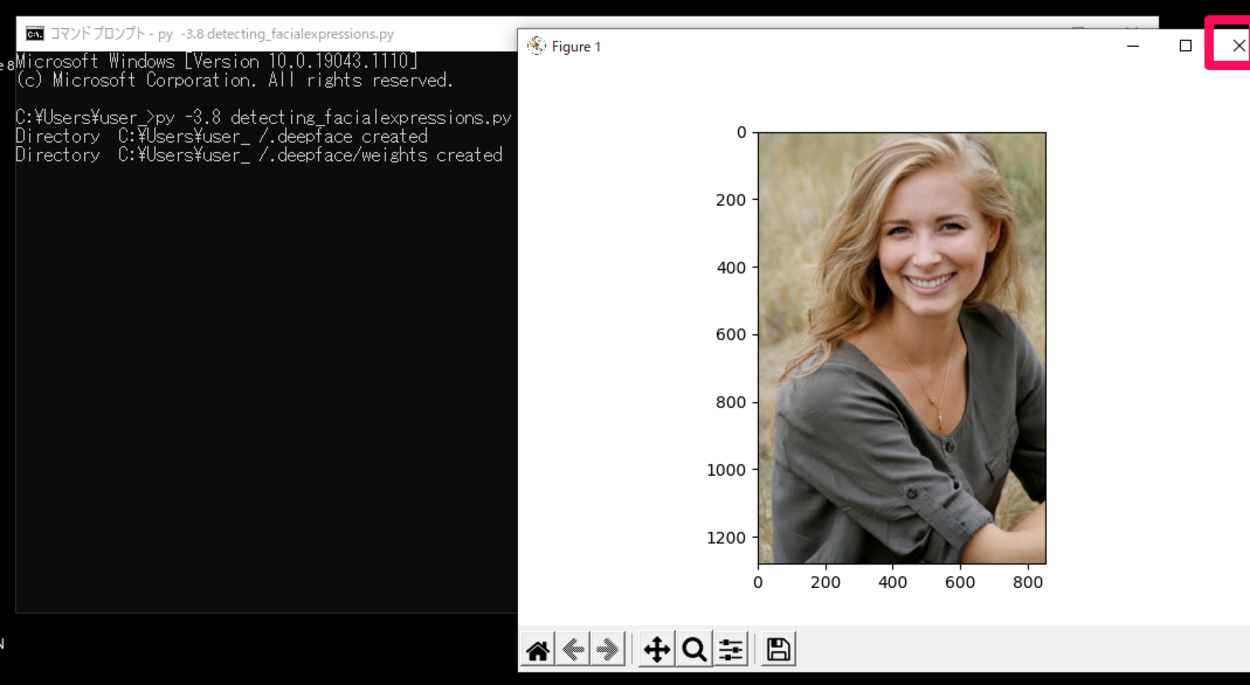The height and width of the screenshot is (685, 1250).
Task: Click the 400 tick label on x-axis
Action: (x=892, y=582)
